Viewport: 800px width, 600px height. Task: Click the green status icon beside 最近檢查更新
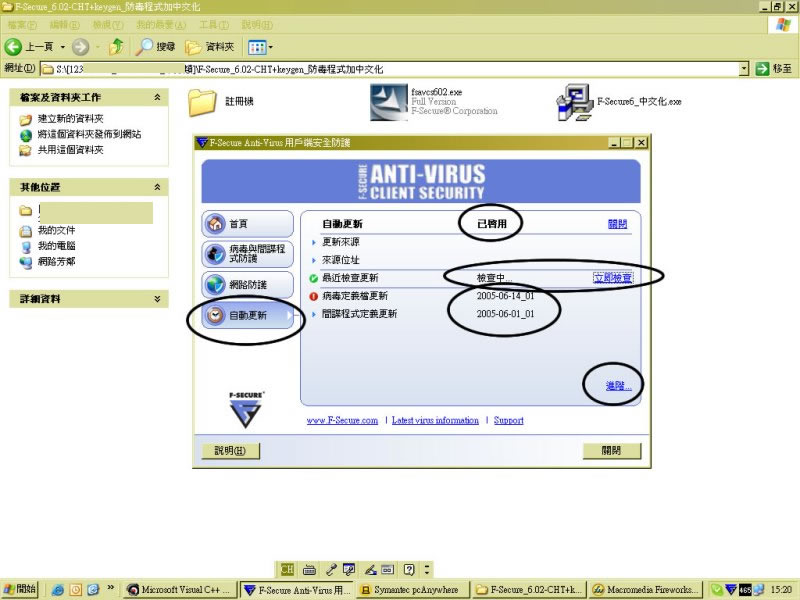pos(314,279)
